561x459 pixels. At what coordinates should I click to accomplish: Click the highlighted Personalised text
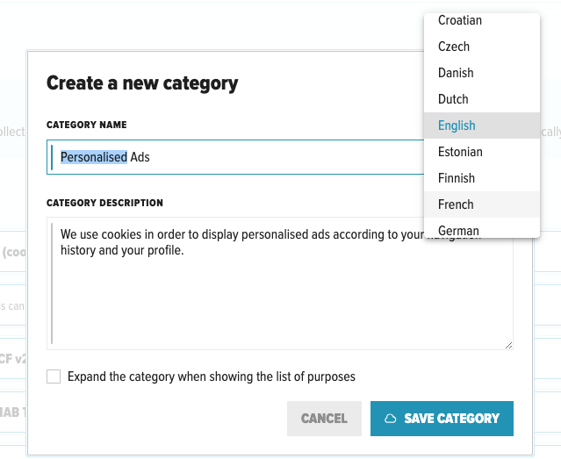tap(94, 157)
